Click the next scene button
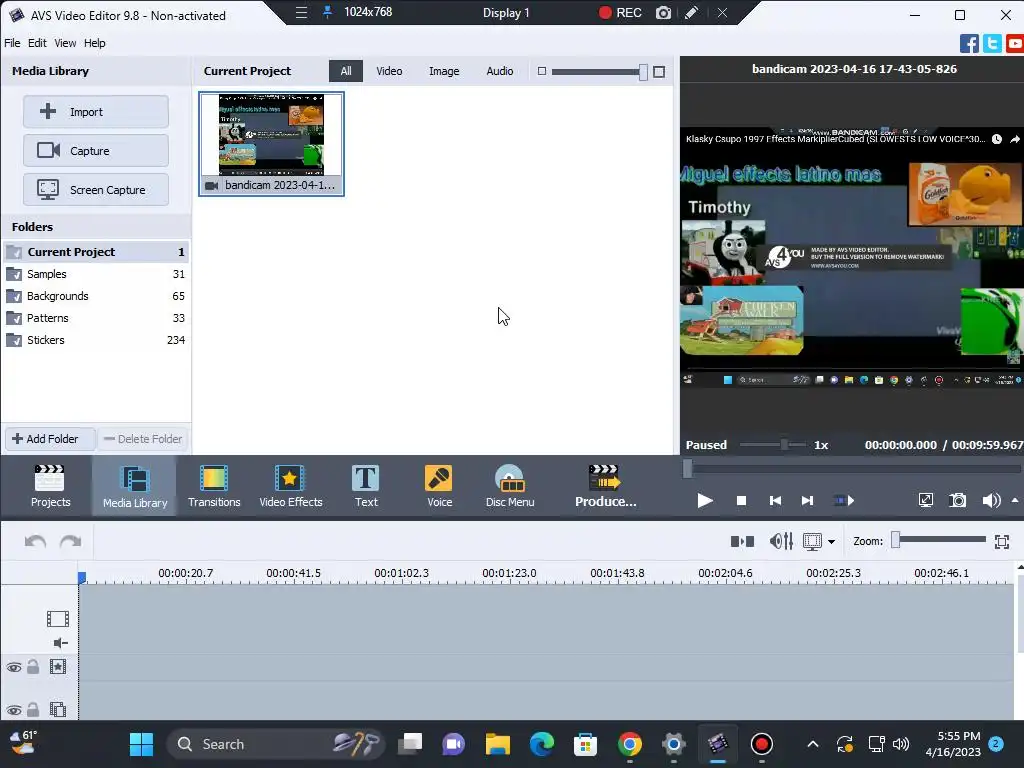 (844, 501)
